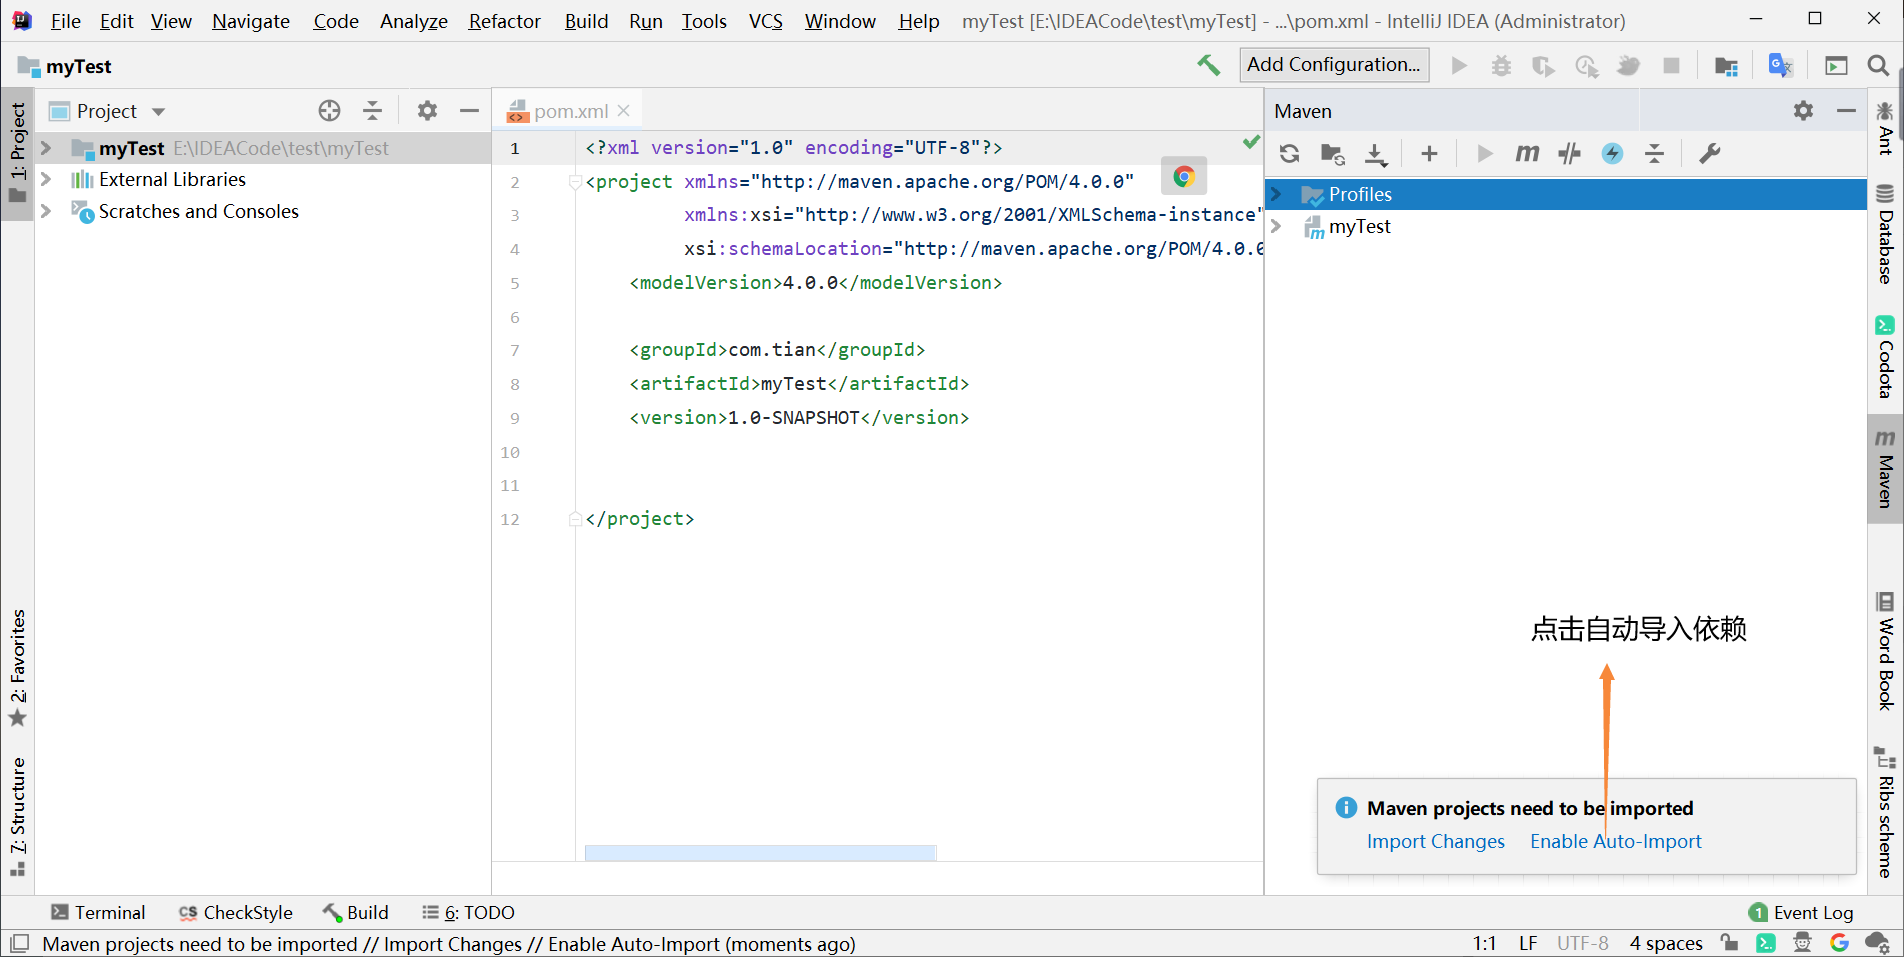Hide the Project panel with minus icon
The width and height of the screenshot is (1904, 957).
point(469,111)
